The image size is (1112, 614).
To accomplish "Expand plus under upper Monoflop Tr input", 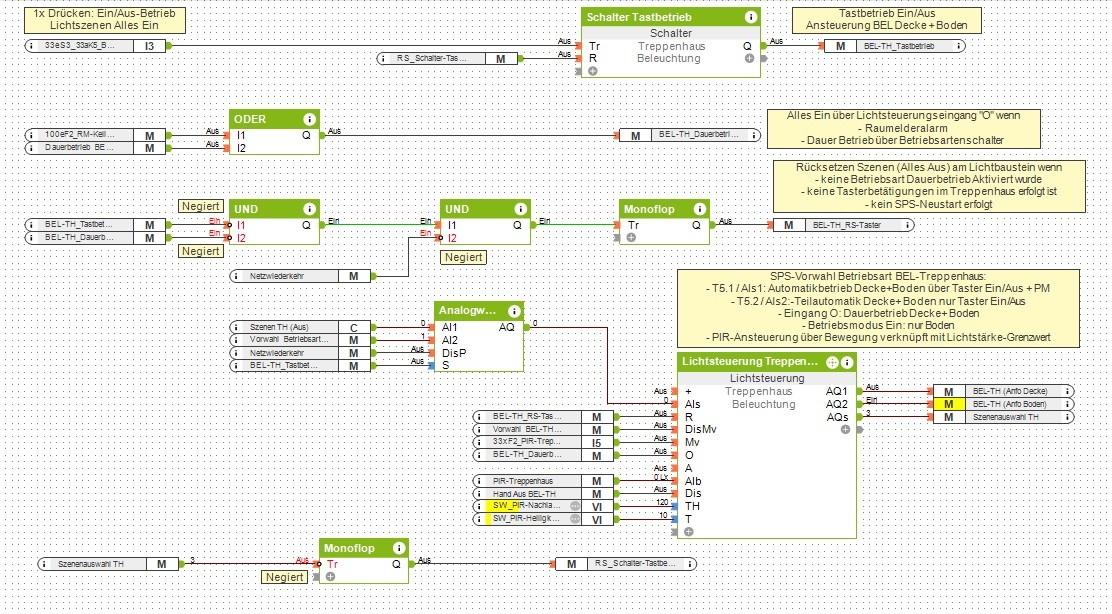I will pos(631,238).
